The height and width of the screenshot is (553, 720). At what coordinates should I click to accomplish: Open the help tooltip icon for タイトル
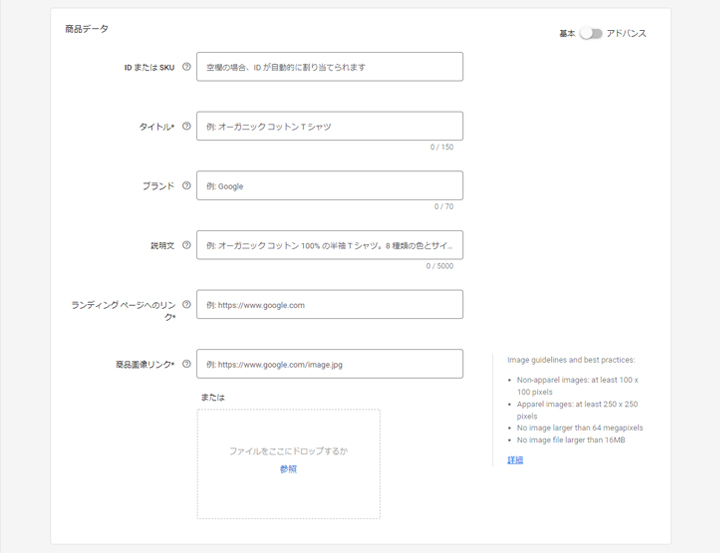[x=187, y=126]
